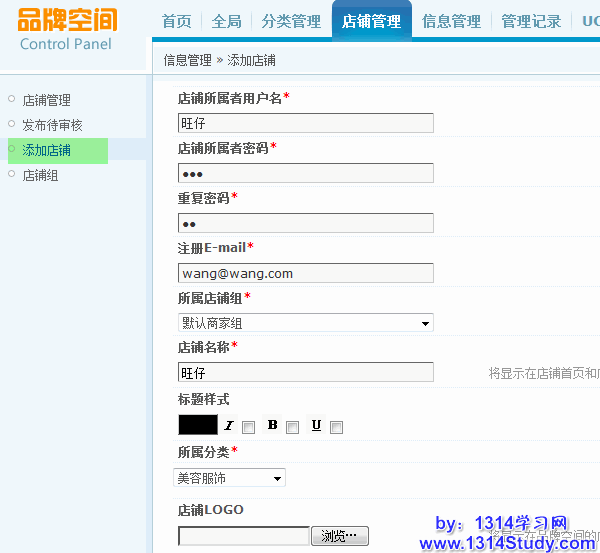Focus the 店铺所属者用户名 field

click(305, 123)
